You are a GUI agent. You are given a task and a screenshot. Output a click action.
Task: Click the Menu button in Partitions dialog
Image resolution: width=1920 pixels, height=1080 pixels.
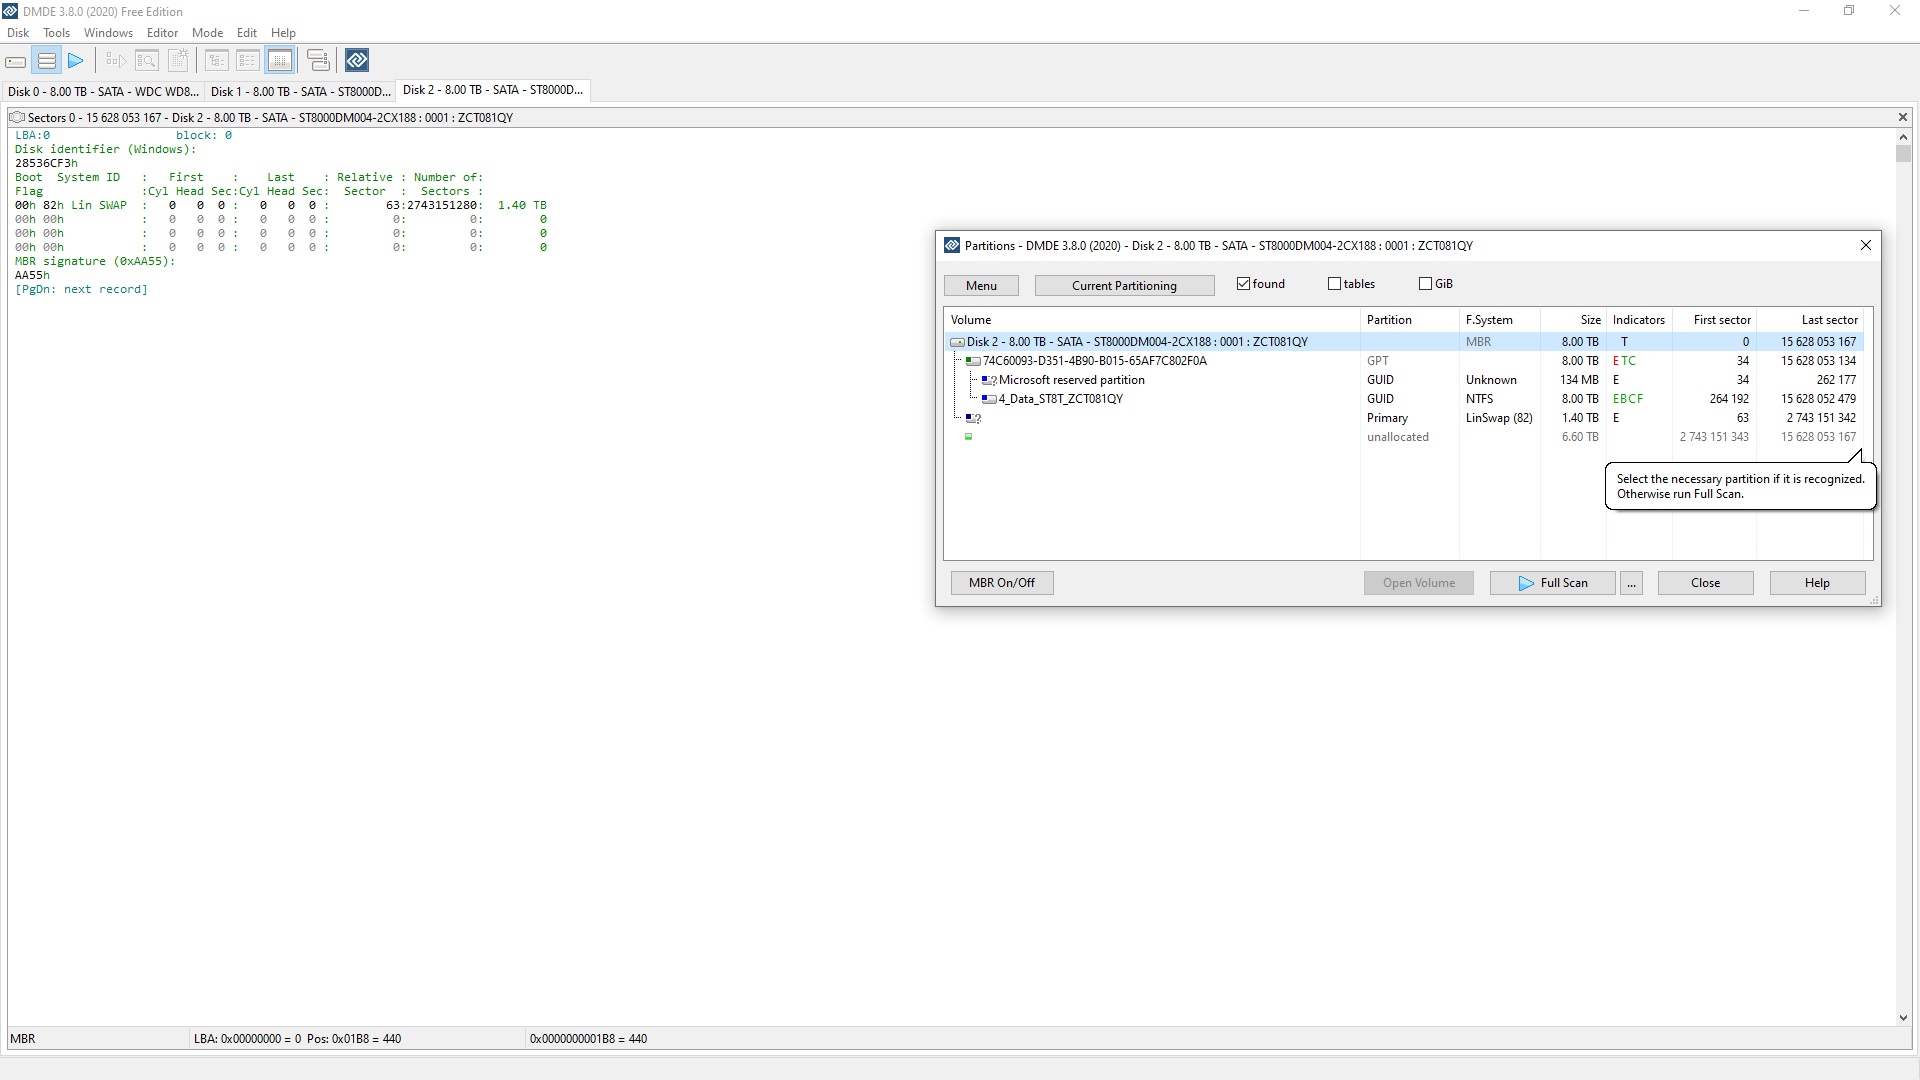point(981,286)
